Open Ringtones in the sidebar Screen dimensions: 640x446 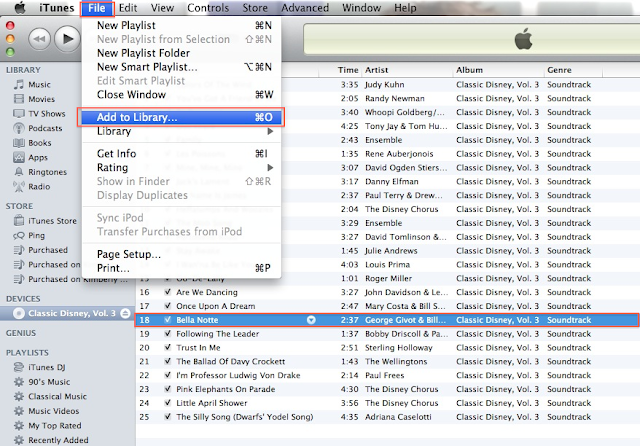tap(47, 172)
